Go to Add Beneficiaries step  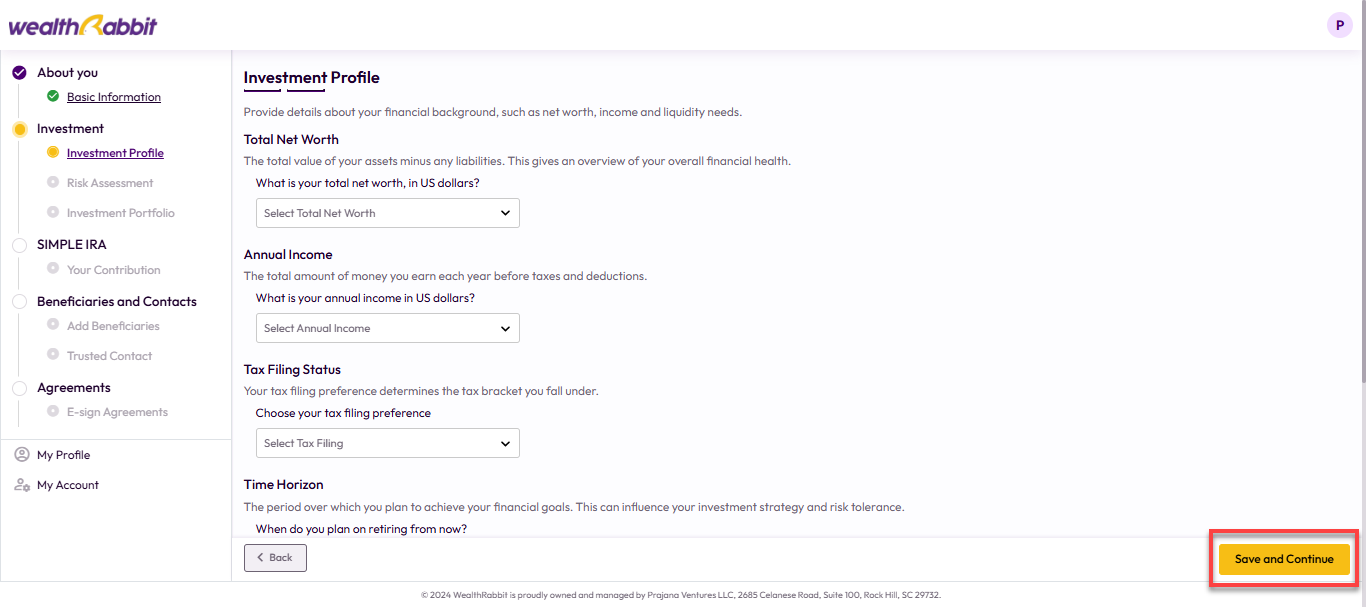pyautogui.click(x=113, y=326)
